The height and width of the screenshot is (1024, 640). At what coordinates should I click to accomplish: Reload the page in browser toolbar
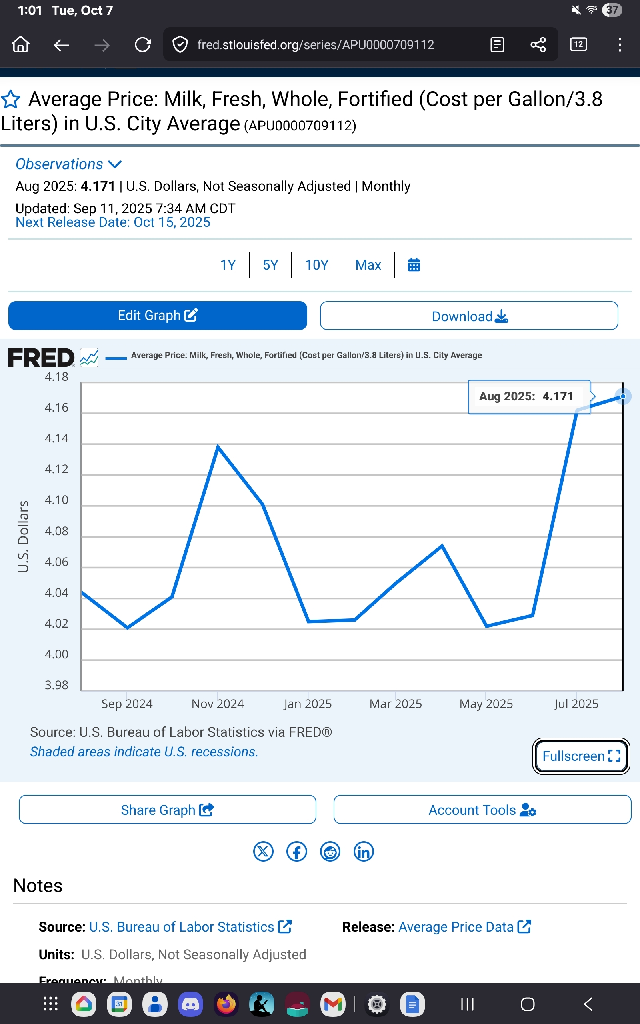(143, 44)
